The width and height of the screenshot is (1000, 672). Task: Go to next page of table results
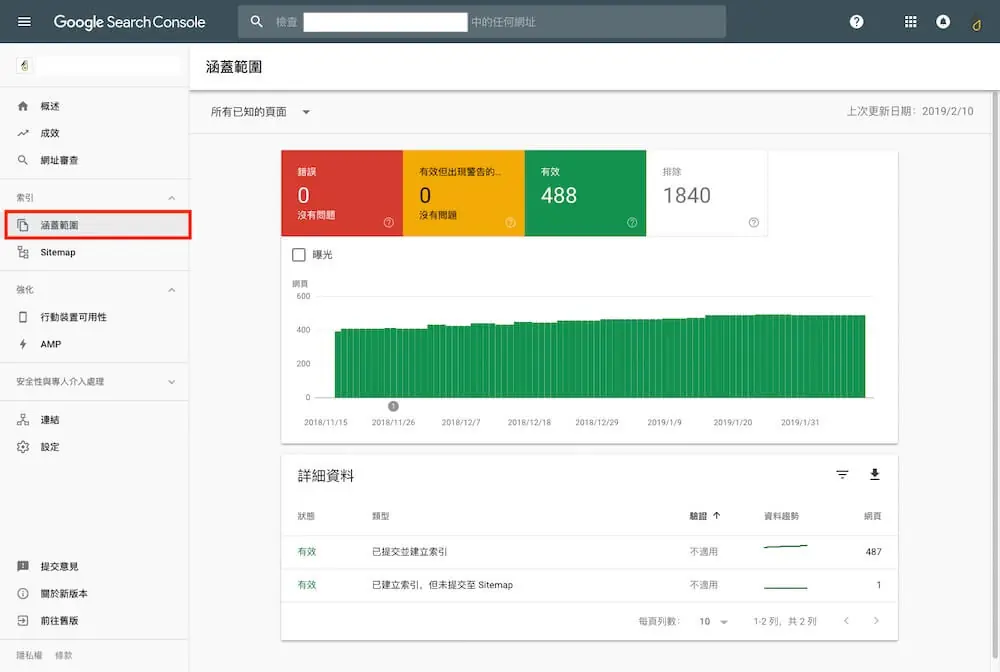(x=876, y=621)
